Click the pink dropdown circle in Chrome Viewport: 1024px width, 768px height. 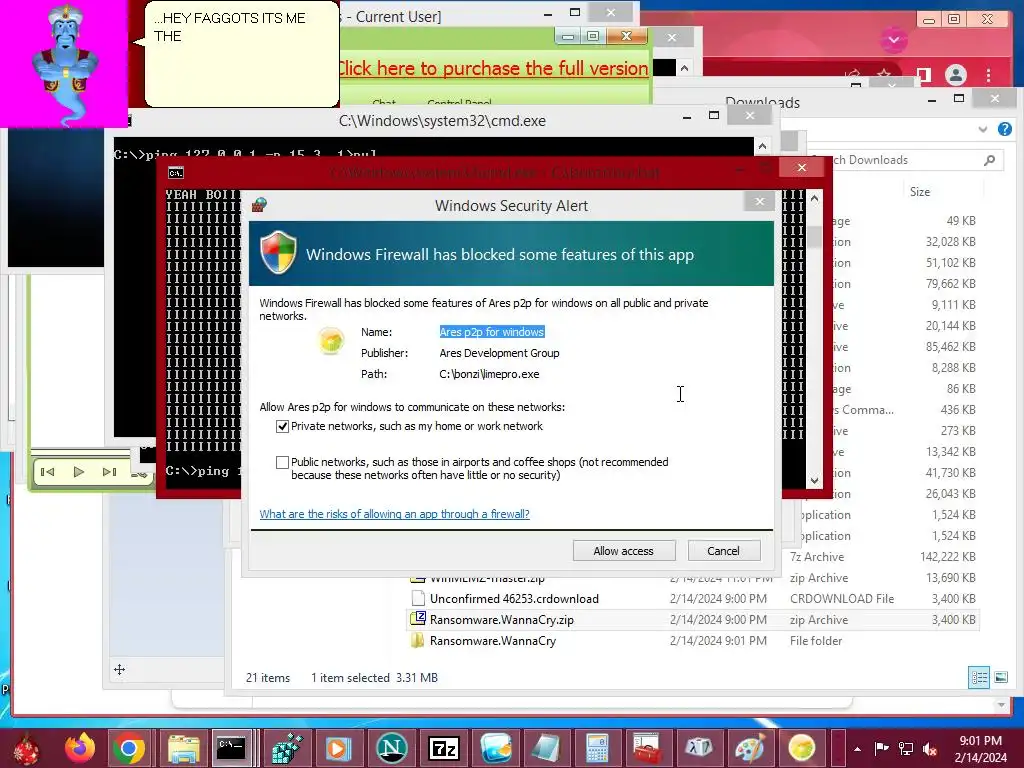[894, 40]
